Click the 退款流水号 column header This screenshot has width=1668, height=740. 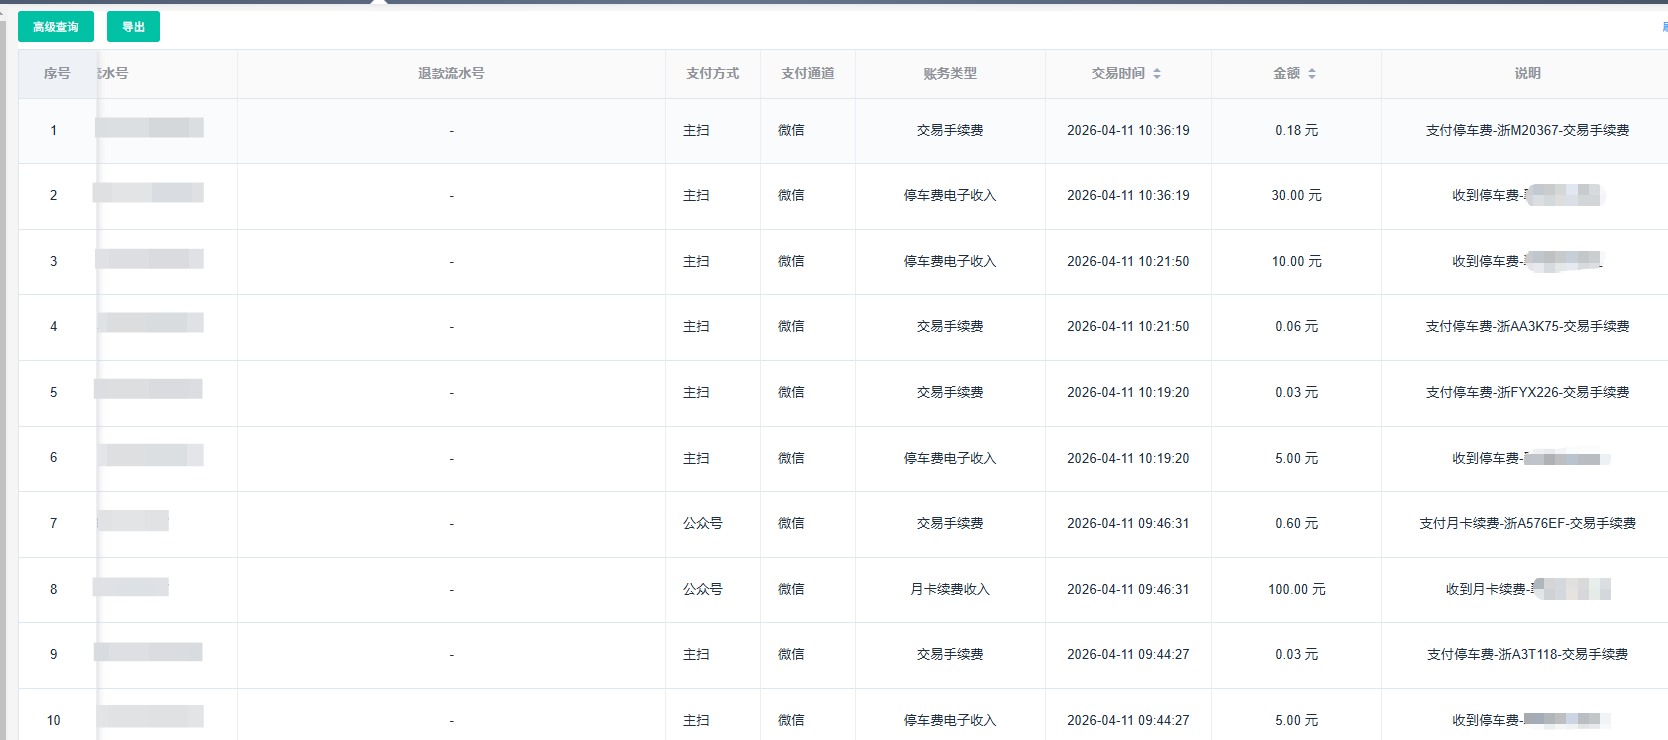pos(451,73)
